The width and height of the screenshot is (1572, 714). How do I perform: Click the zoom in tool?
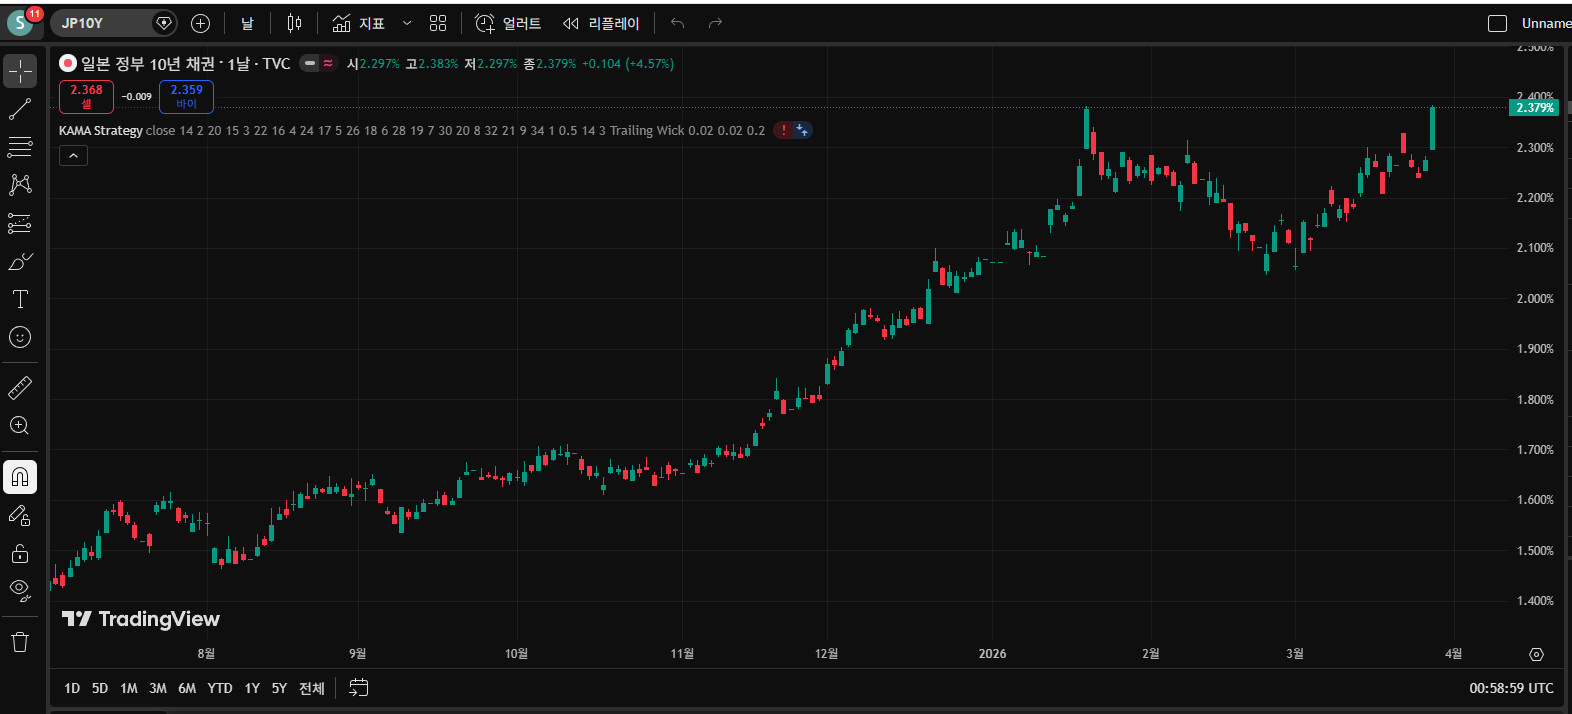[x=20, y=426]
